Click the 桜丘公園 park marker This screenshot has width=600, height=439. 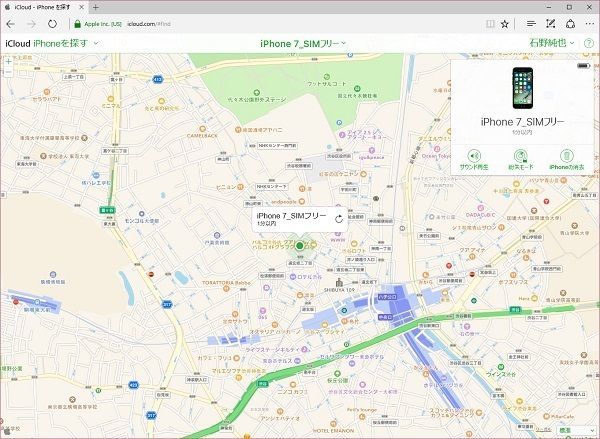(337, 374)
